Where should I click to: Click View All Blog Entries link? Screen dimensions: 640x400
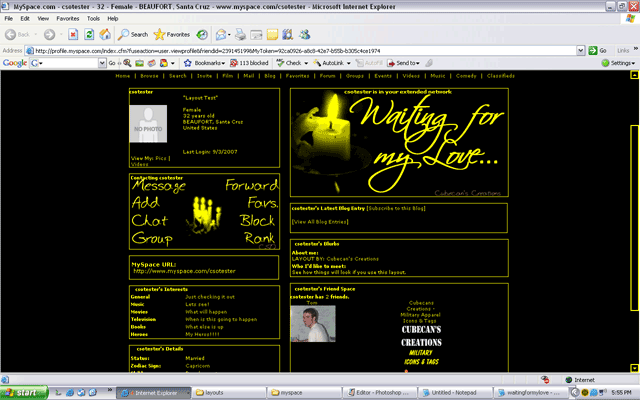[x=320, y=222]
